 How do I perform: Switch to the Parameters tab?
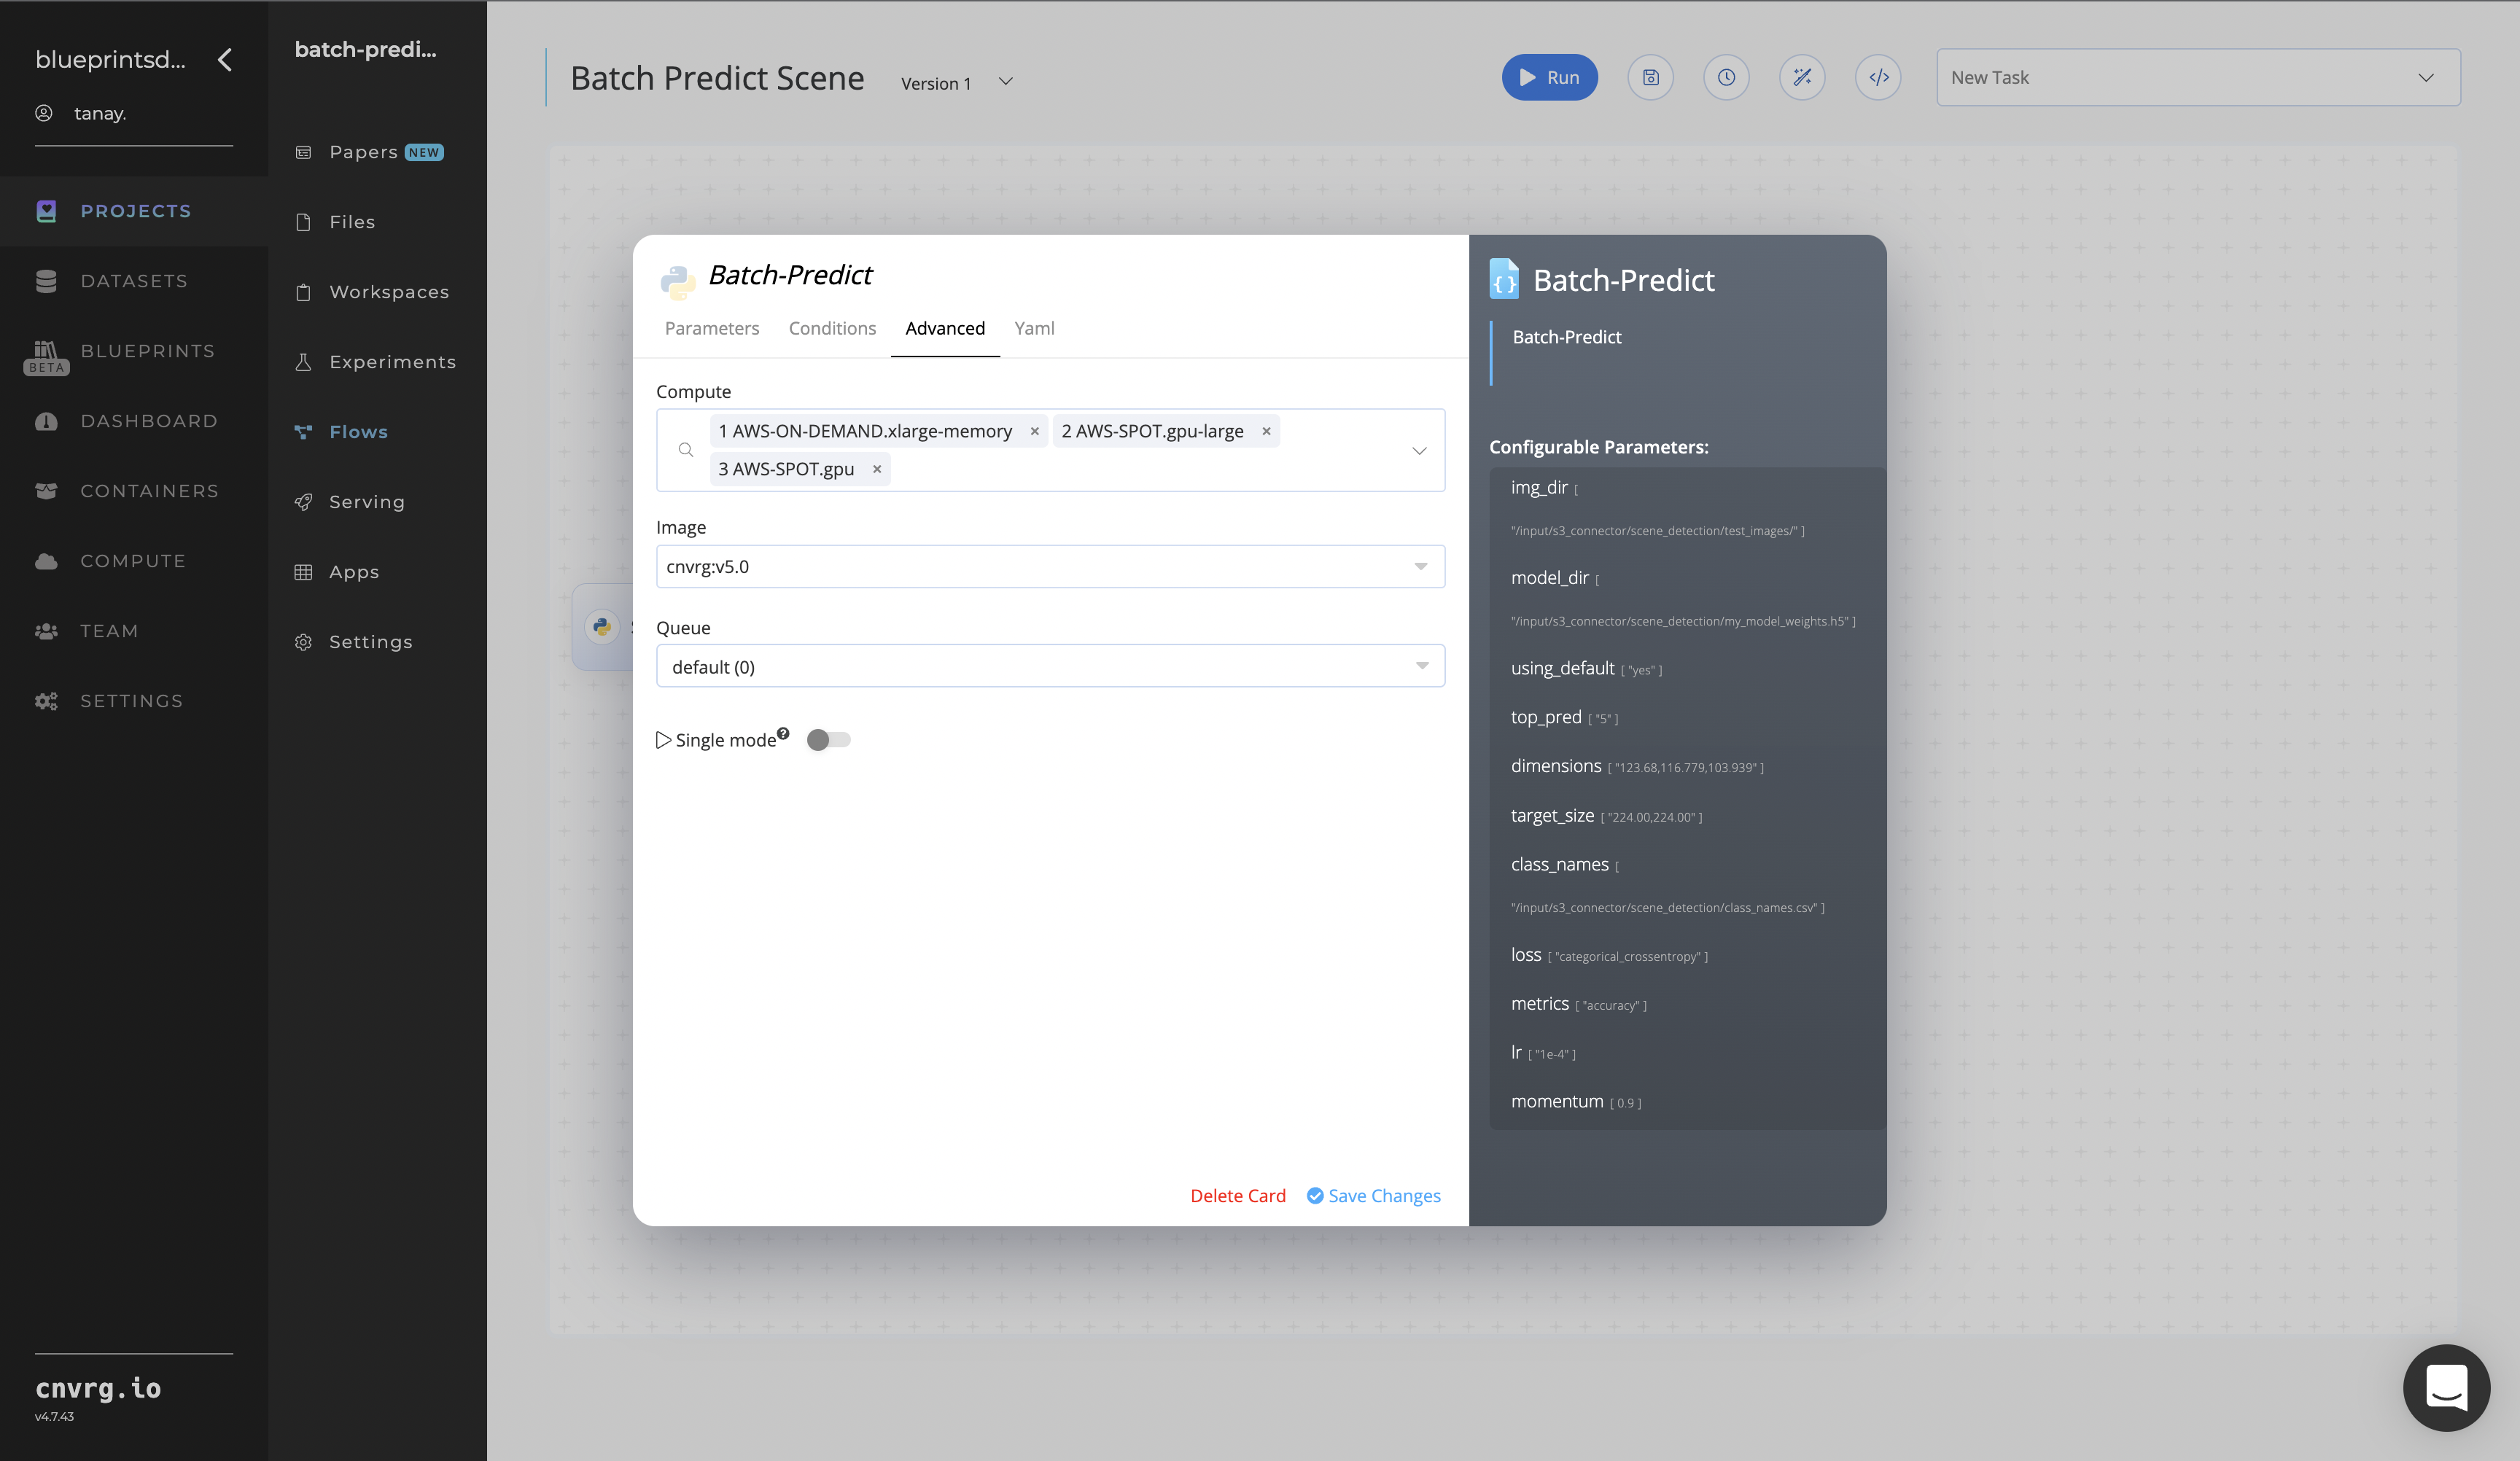pyautogui.click(x=712, y=327)
